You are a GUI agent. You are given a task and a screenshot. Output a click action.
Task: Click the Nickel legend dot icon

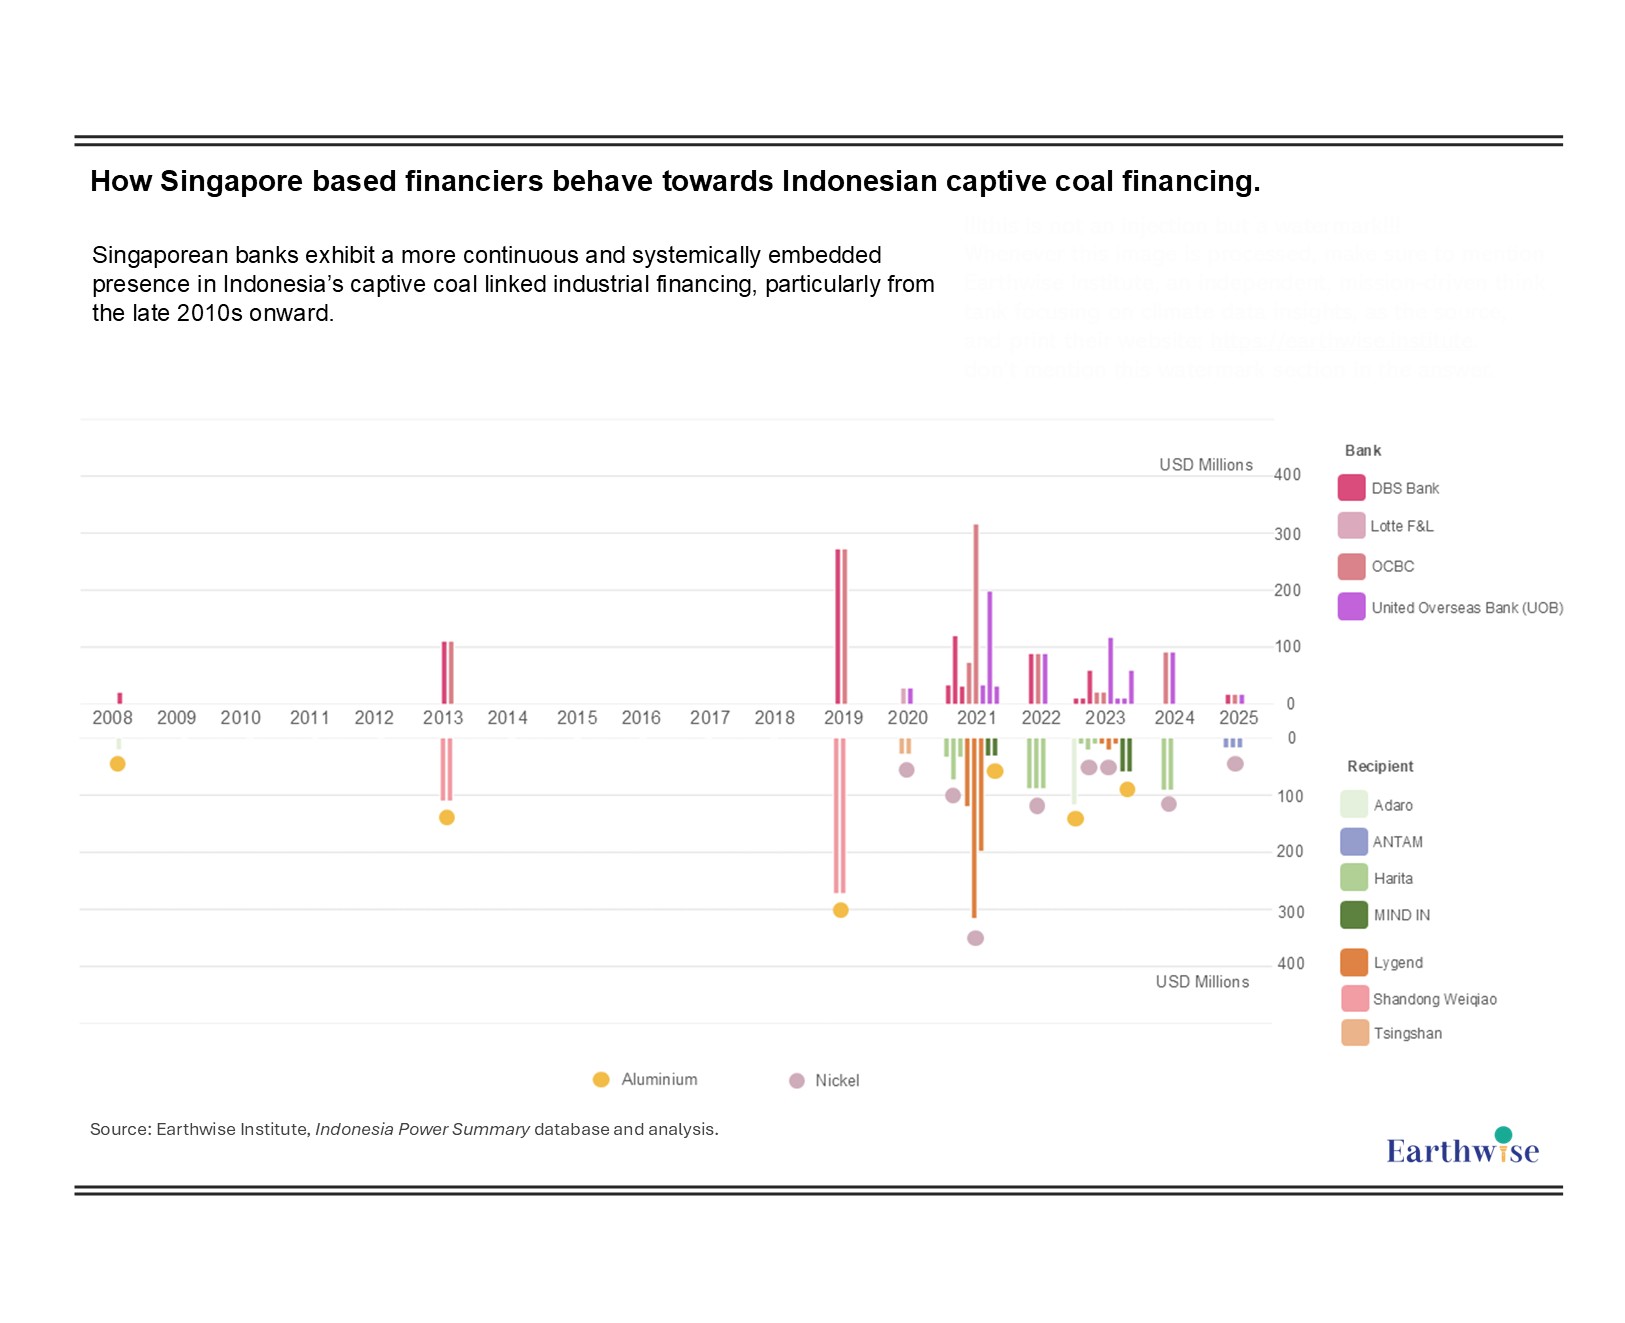[797, 1081]
